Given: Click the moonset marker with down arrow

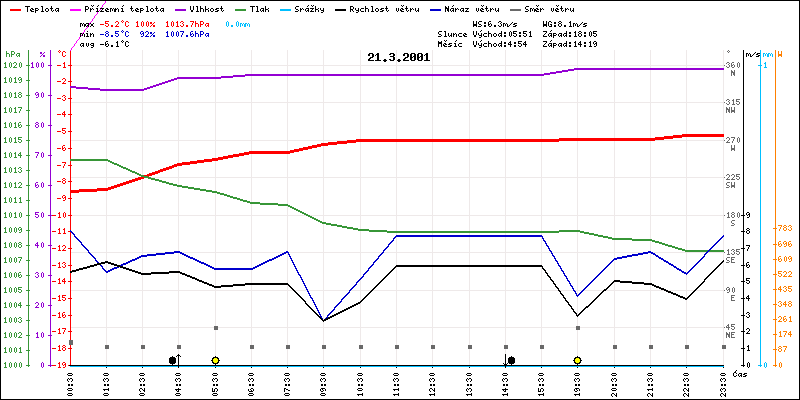Looking at the screenshot, I should (508, 359).
